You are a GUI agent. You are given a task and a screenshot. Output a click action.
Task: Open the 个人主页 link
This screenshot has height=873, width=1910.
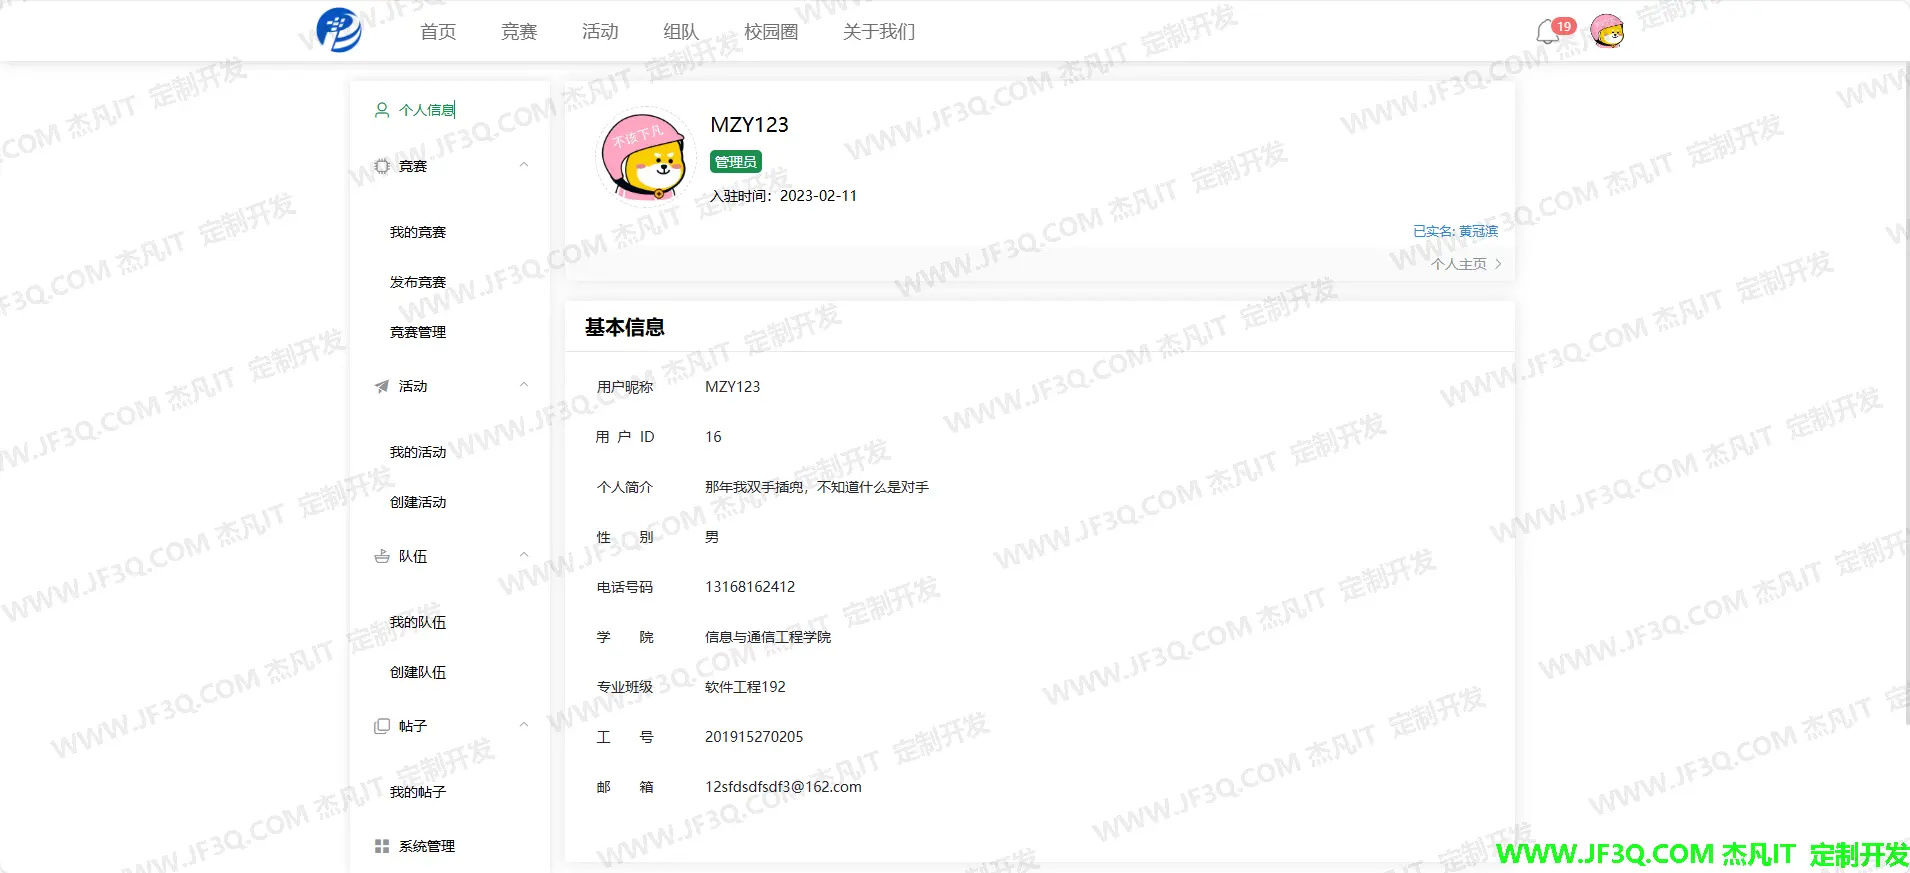click(1465, 264)
